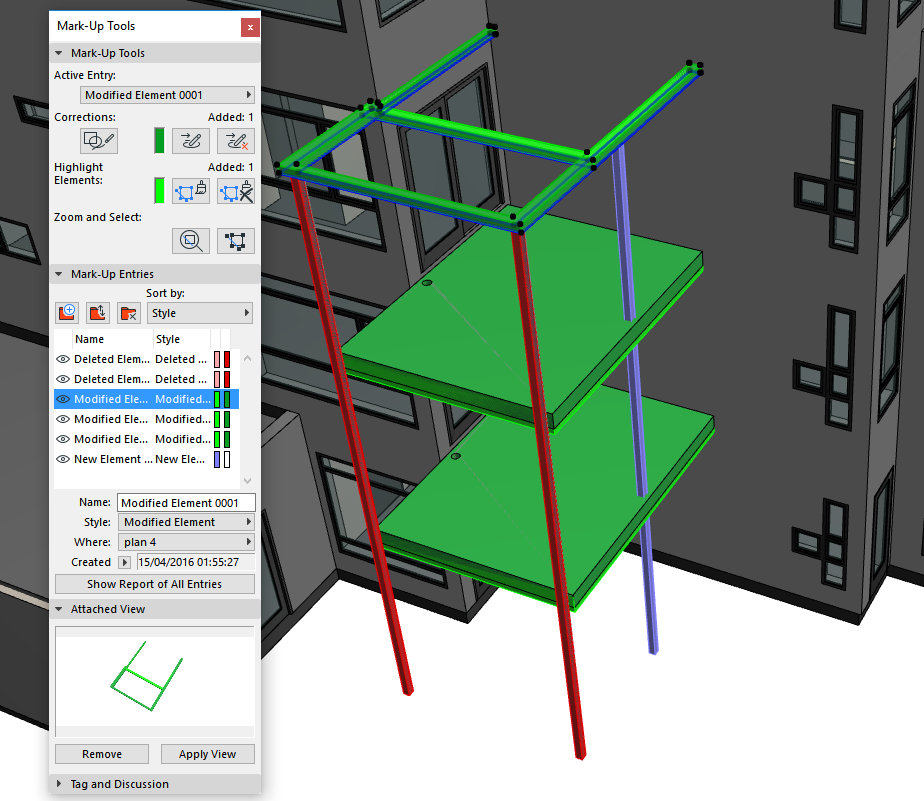This screenshot has width=924, height=801.
Task: Collapse the Attached View section
Action: tap(59, 609)
